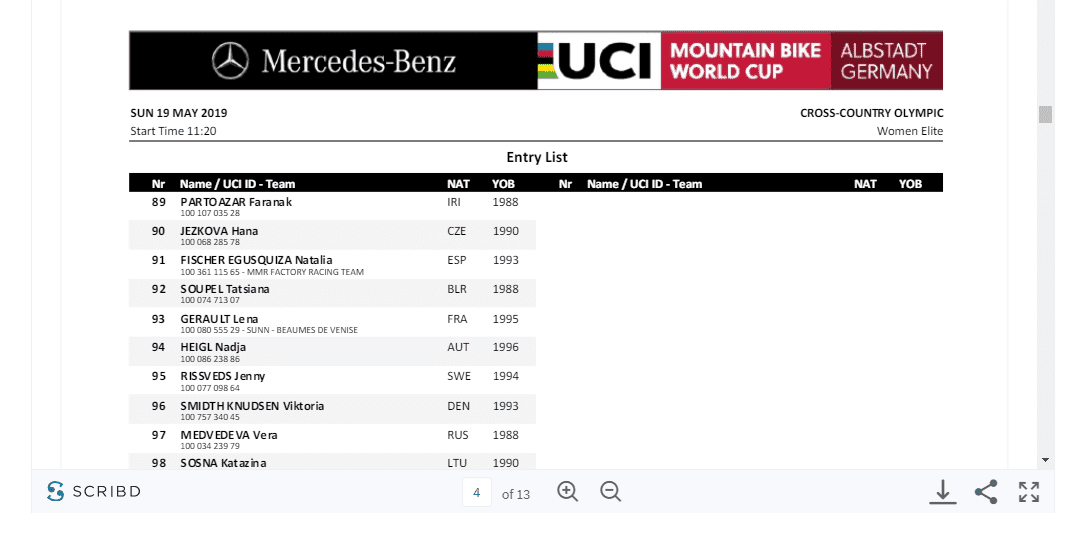Download the entry list document
This screenshot has height=549, width=1081.
[942, 492]
